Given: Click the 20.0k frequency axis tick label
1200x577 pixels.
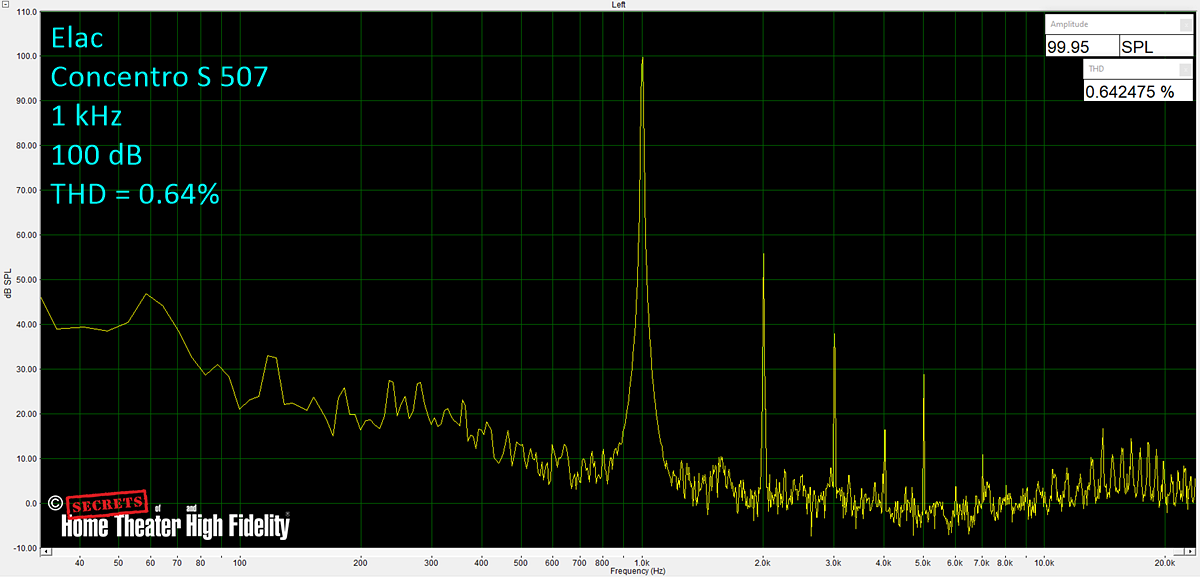Looking at the screenshot, I should point(1164,562).
